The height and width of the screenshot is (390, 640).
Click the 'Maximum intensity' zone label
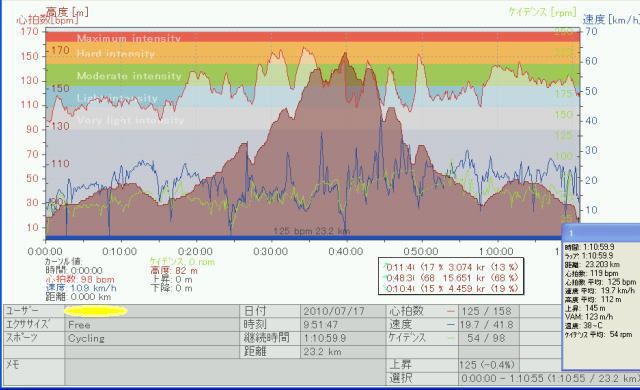tap(129, 38)
